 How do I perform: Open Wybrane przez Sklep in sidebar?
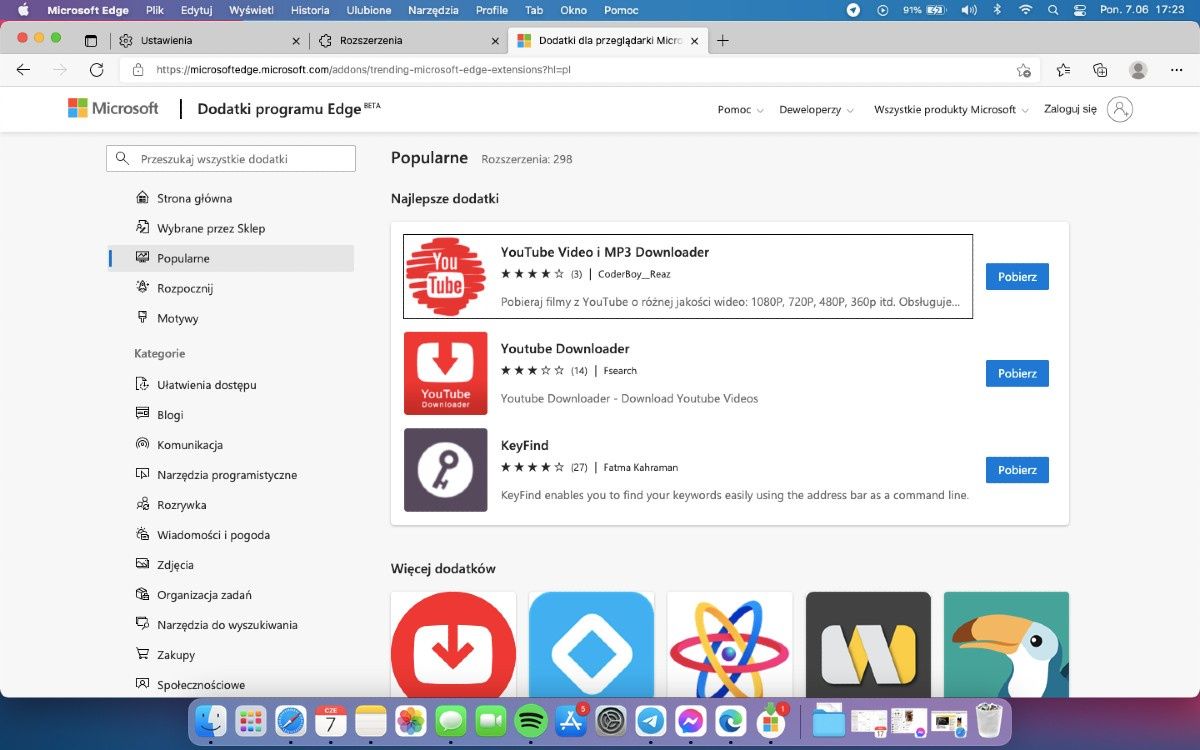(211, 228)
